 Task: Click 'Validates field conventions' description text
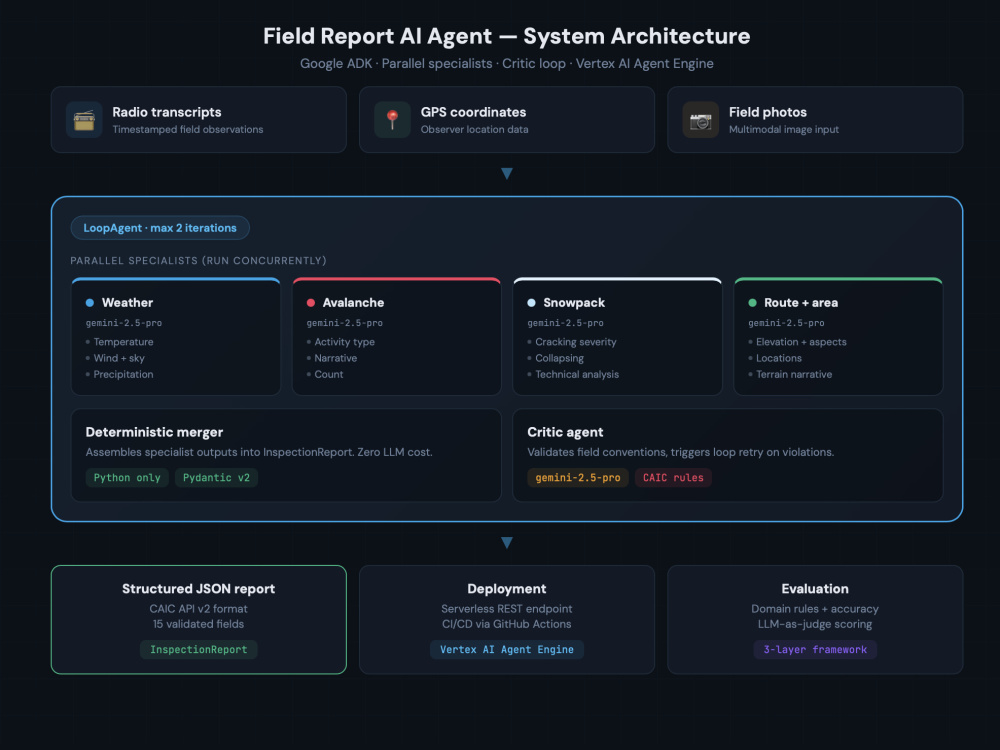pos(680,452)
